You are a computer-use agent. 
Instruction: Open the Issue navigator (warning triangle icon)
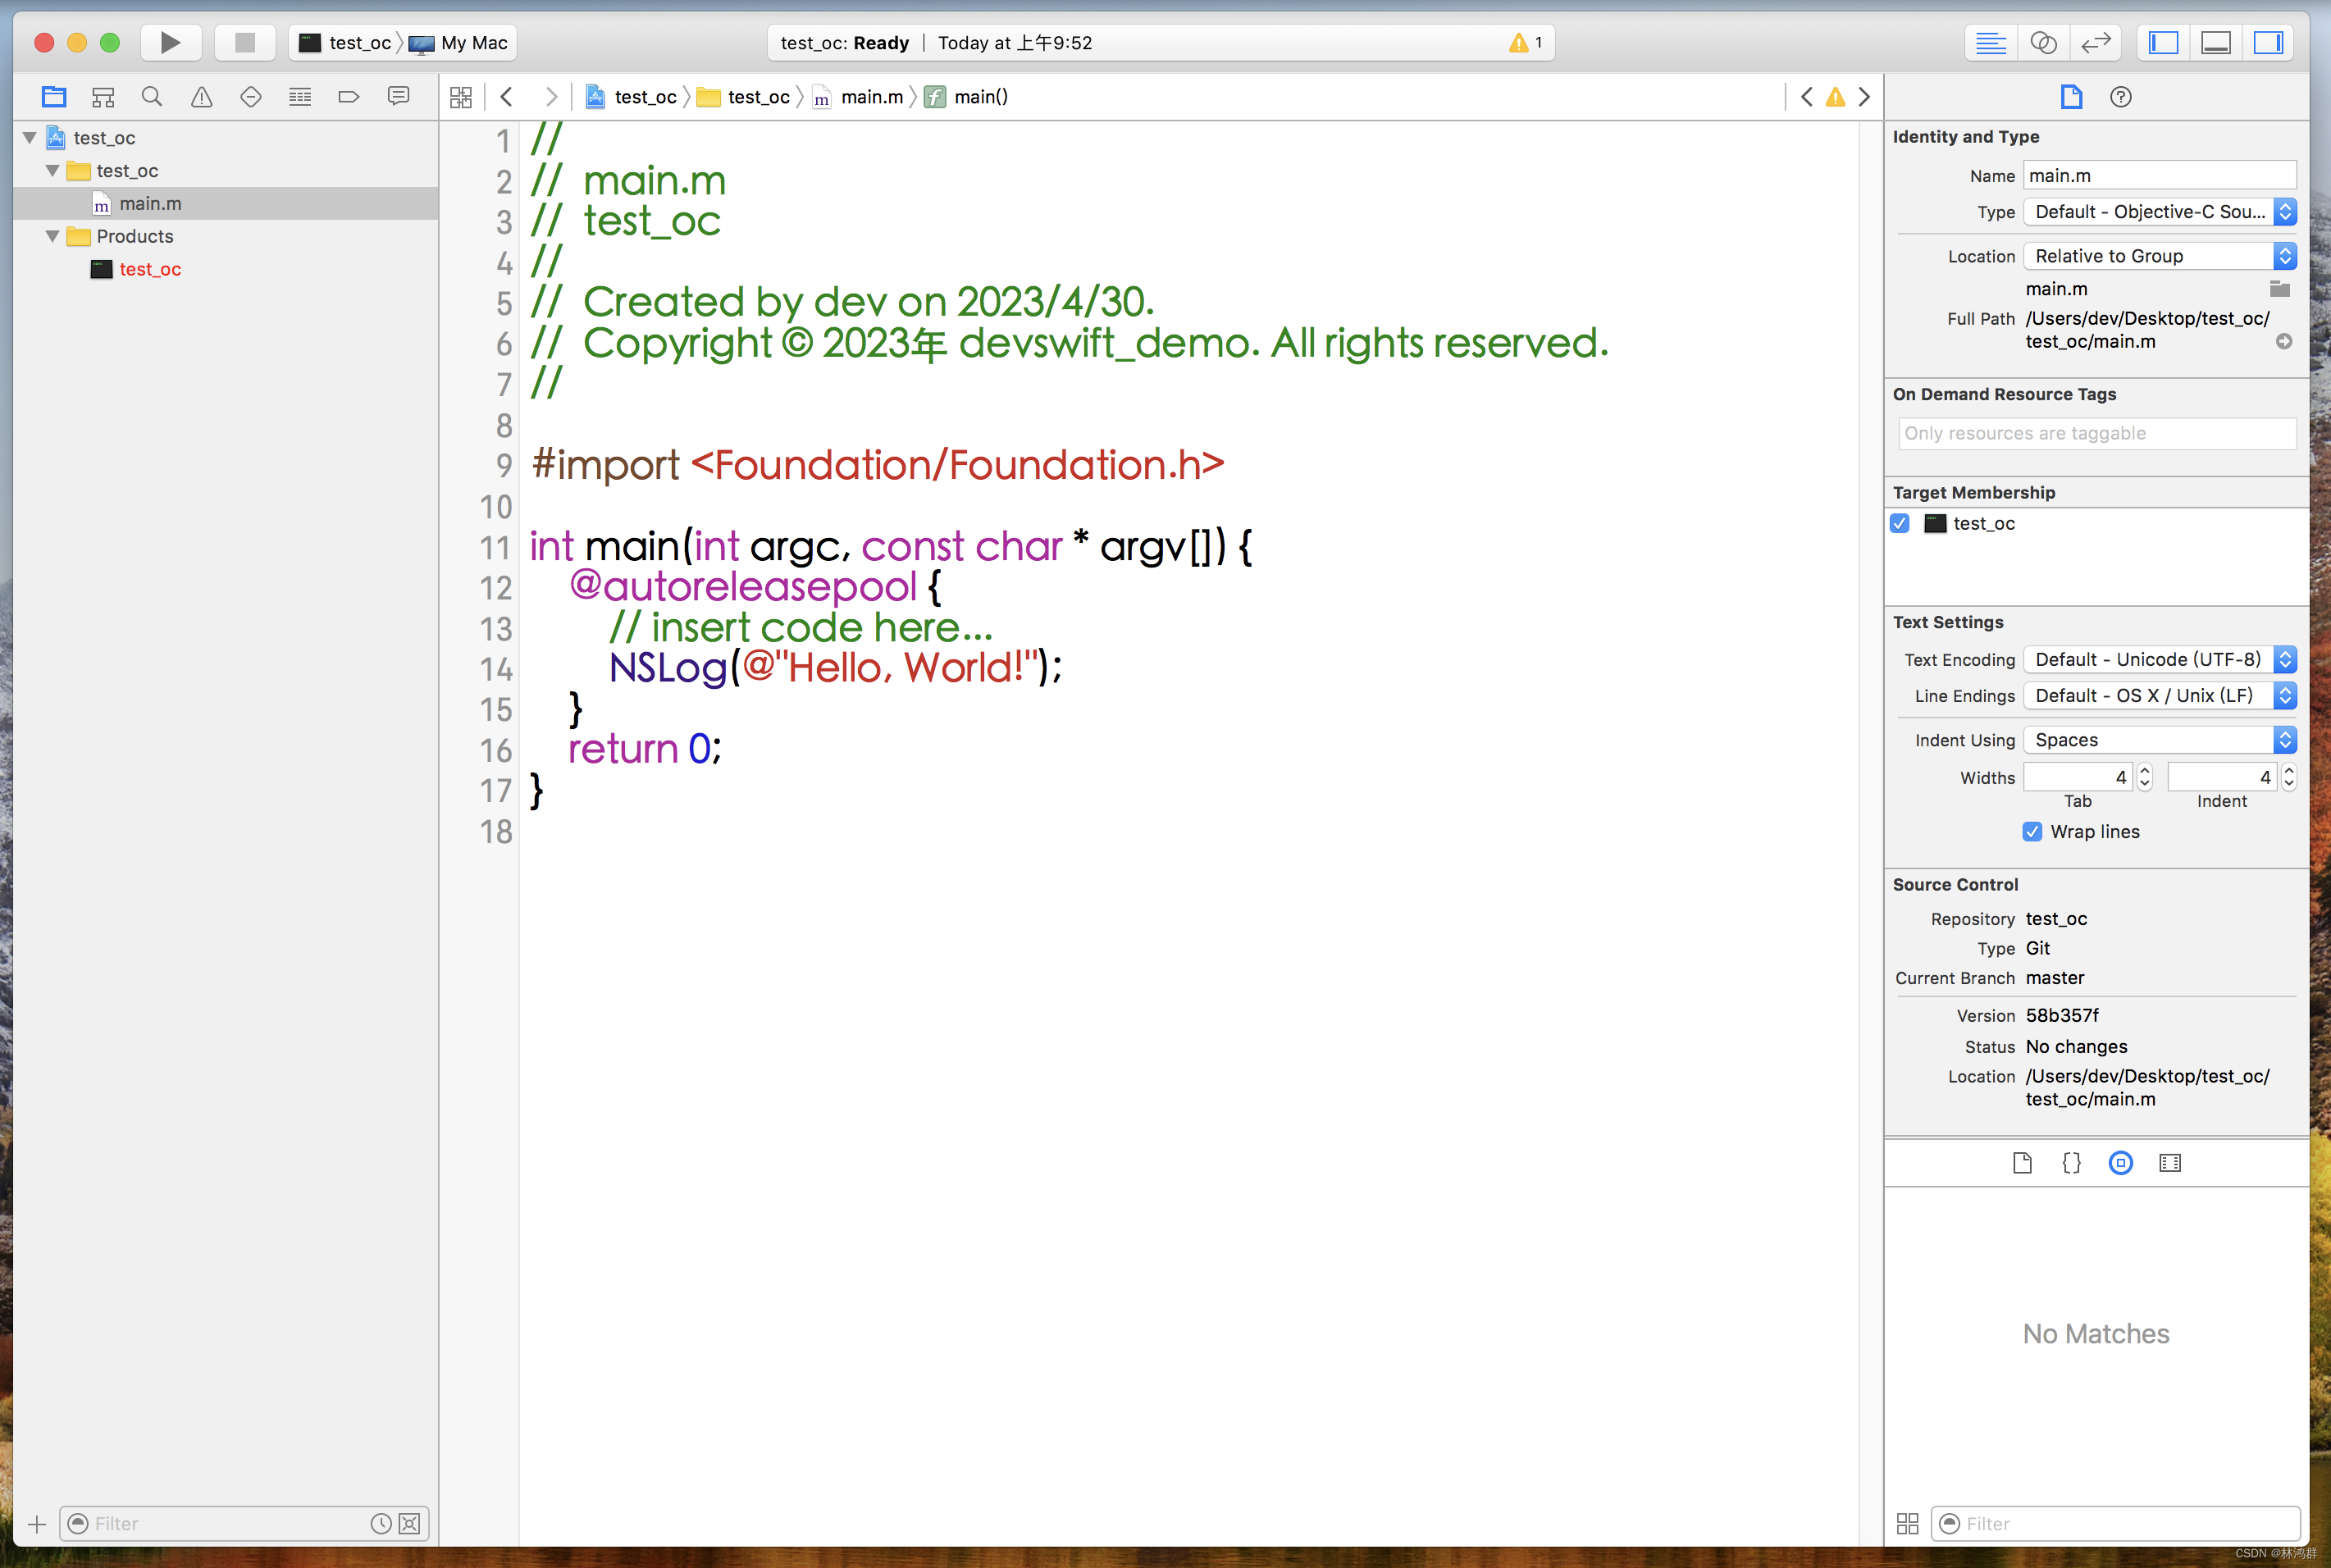(201, 97)
